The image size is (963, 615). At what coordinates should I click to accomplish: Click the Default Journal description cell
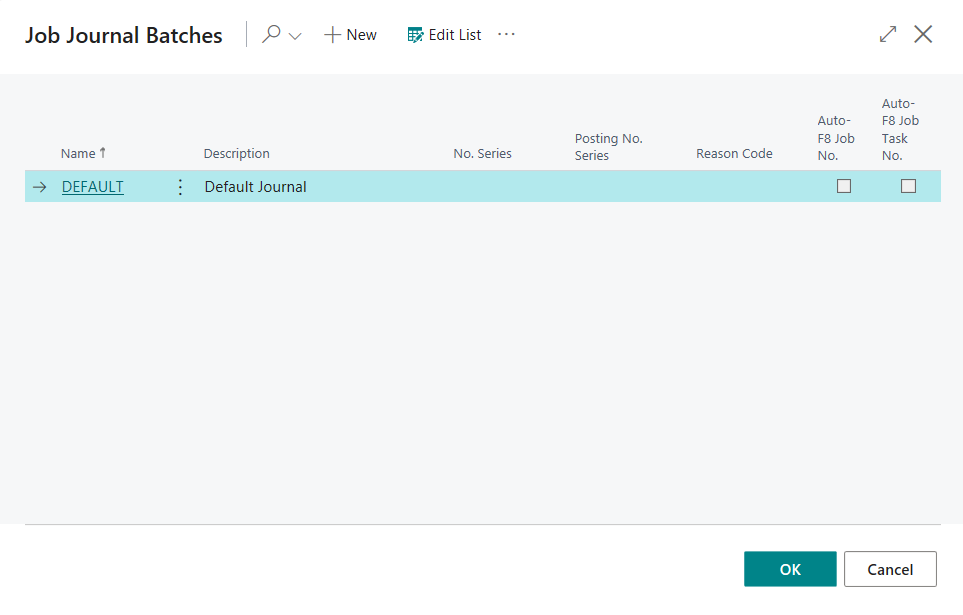pos(256,187)
